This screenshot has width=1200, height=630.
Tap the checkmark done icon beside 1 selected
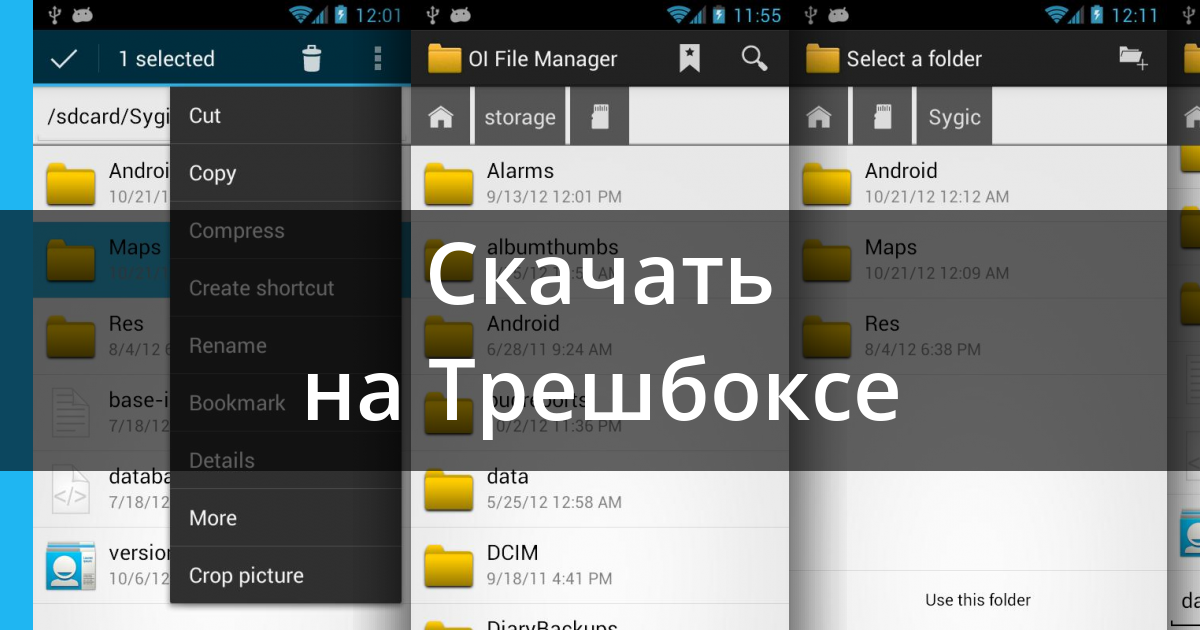[64, 59]
